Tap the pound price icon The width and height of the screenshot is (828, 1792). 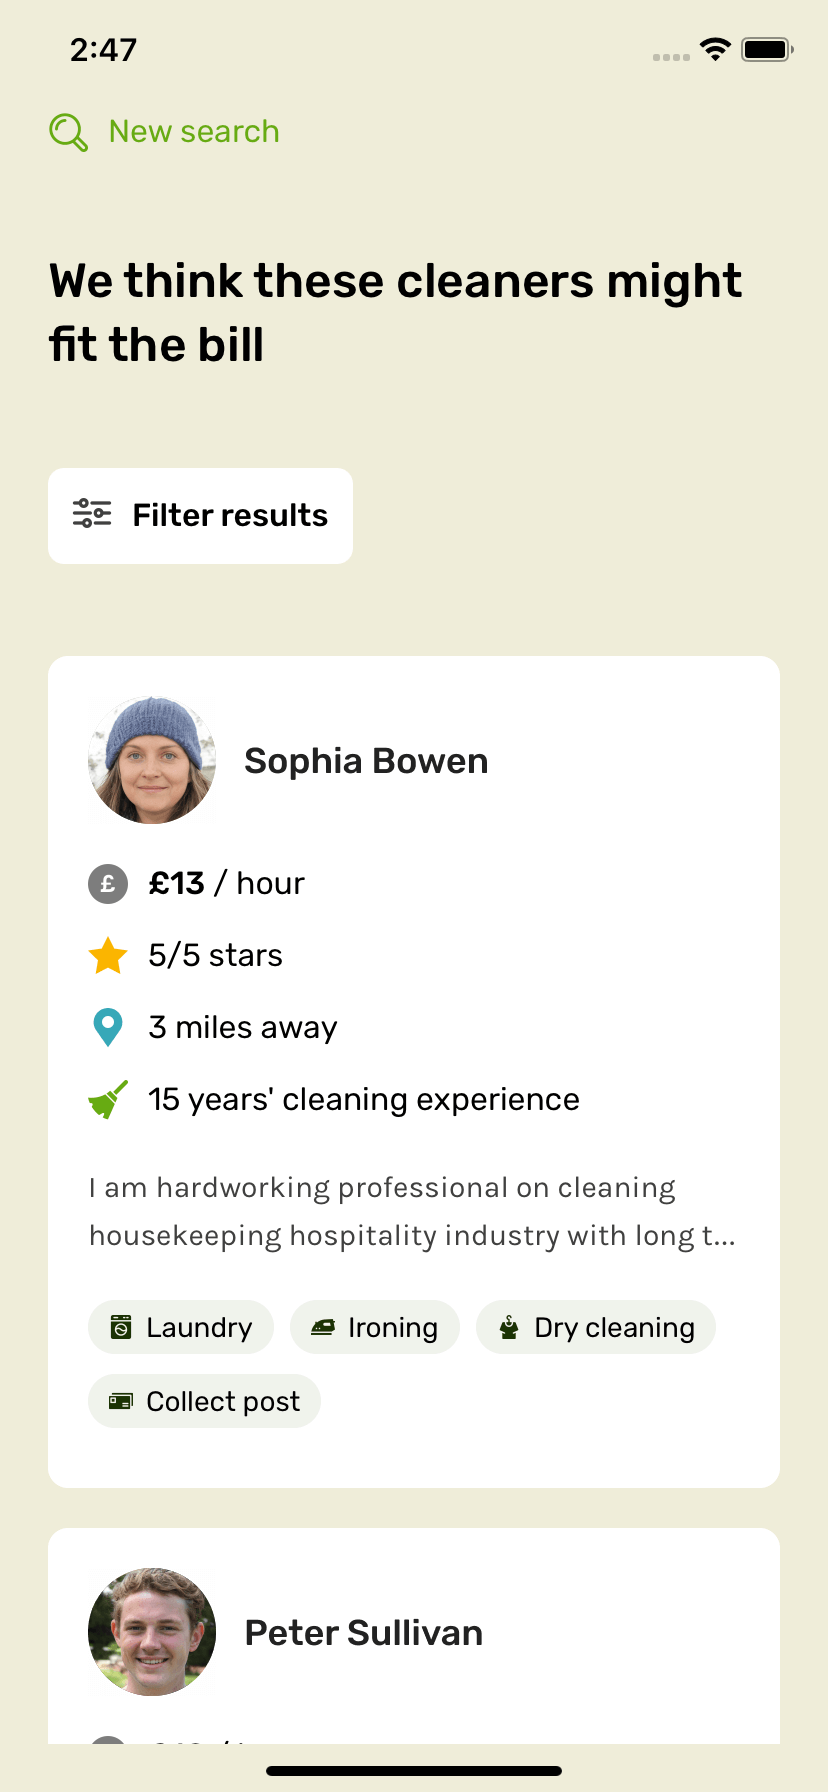[108, 884]
